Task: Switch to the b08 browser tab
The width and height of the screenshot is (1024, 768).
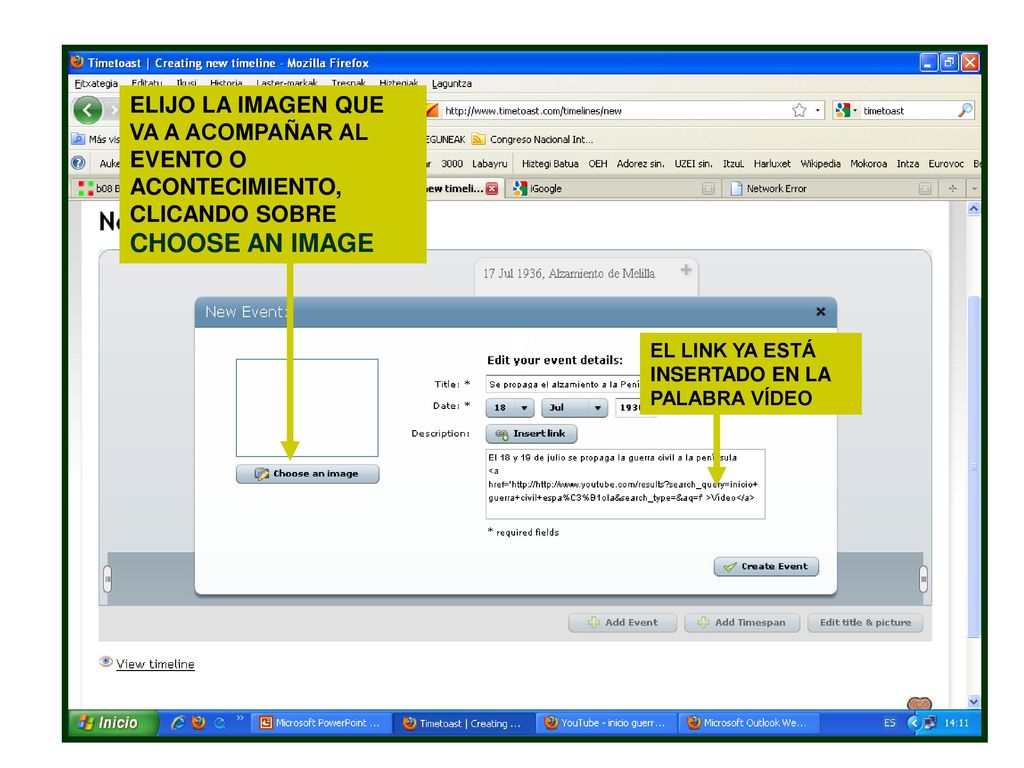Action: click(98, 188)
